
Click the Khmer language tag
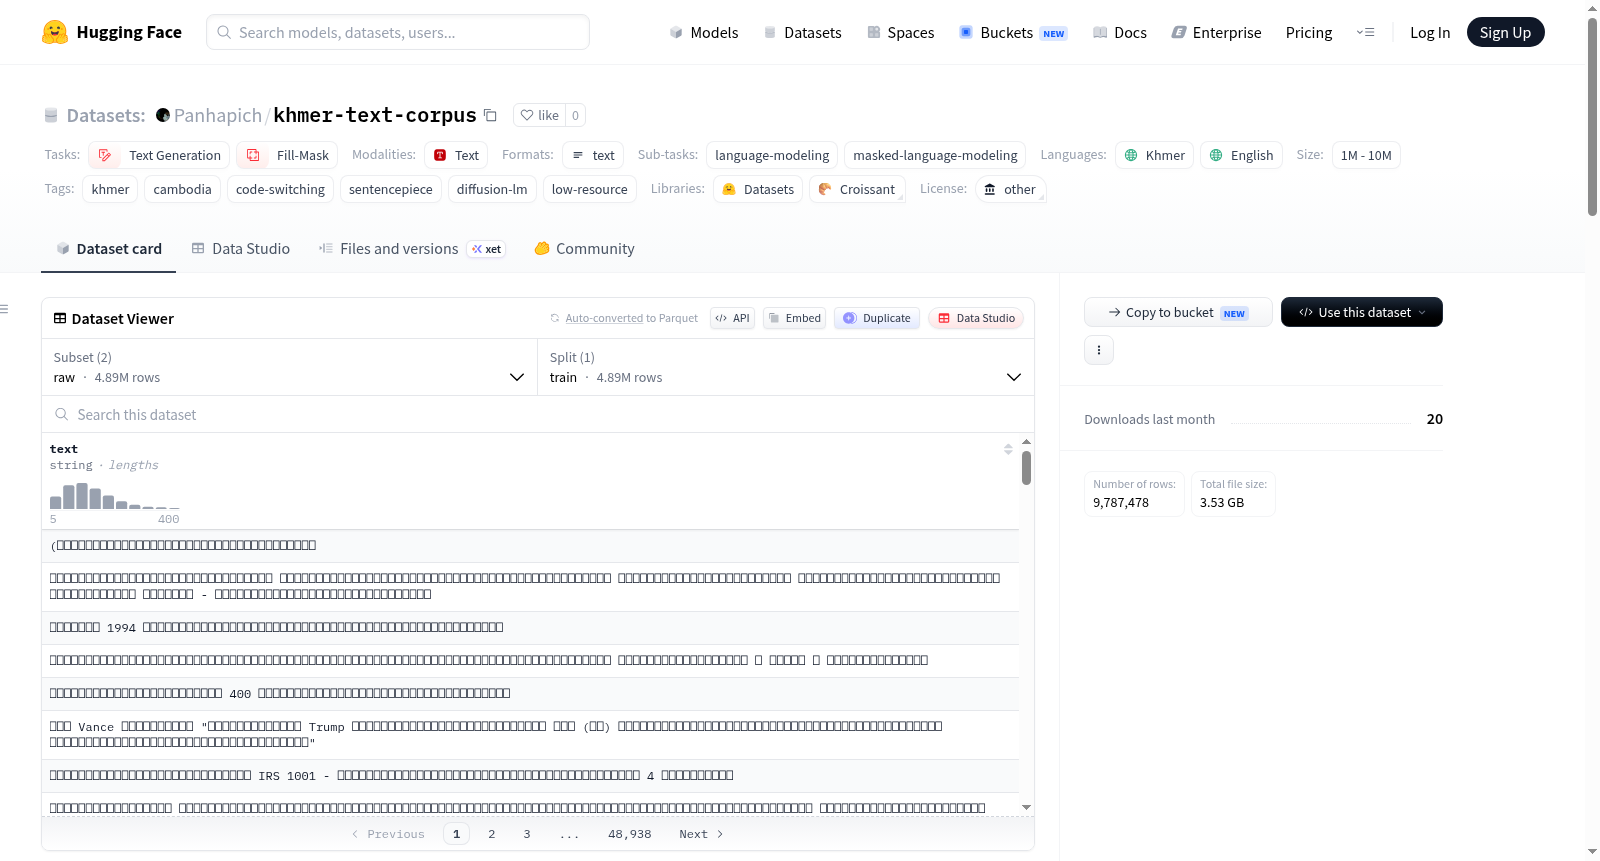1154,155
